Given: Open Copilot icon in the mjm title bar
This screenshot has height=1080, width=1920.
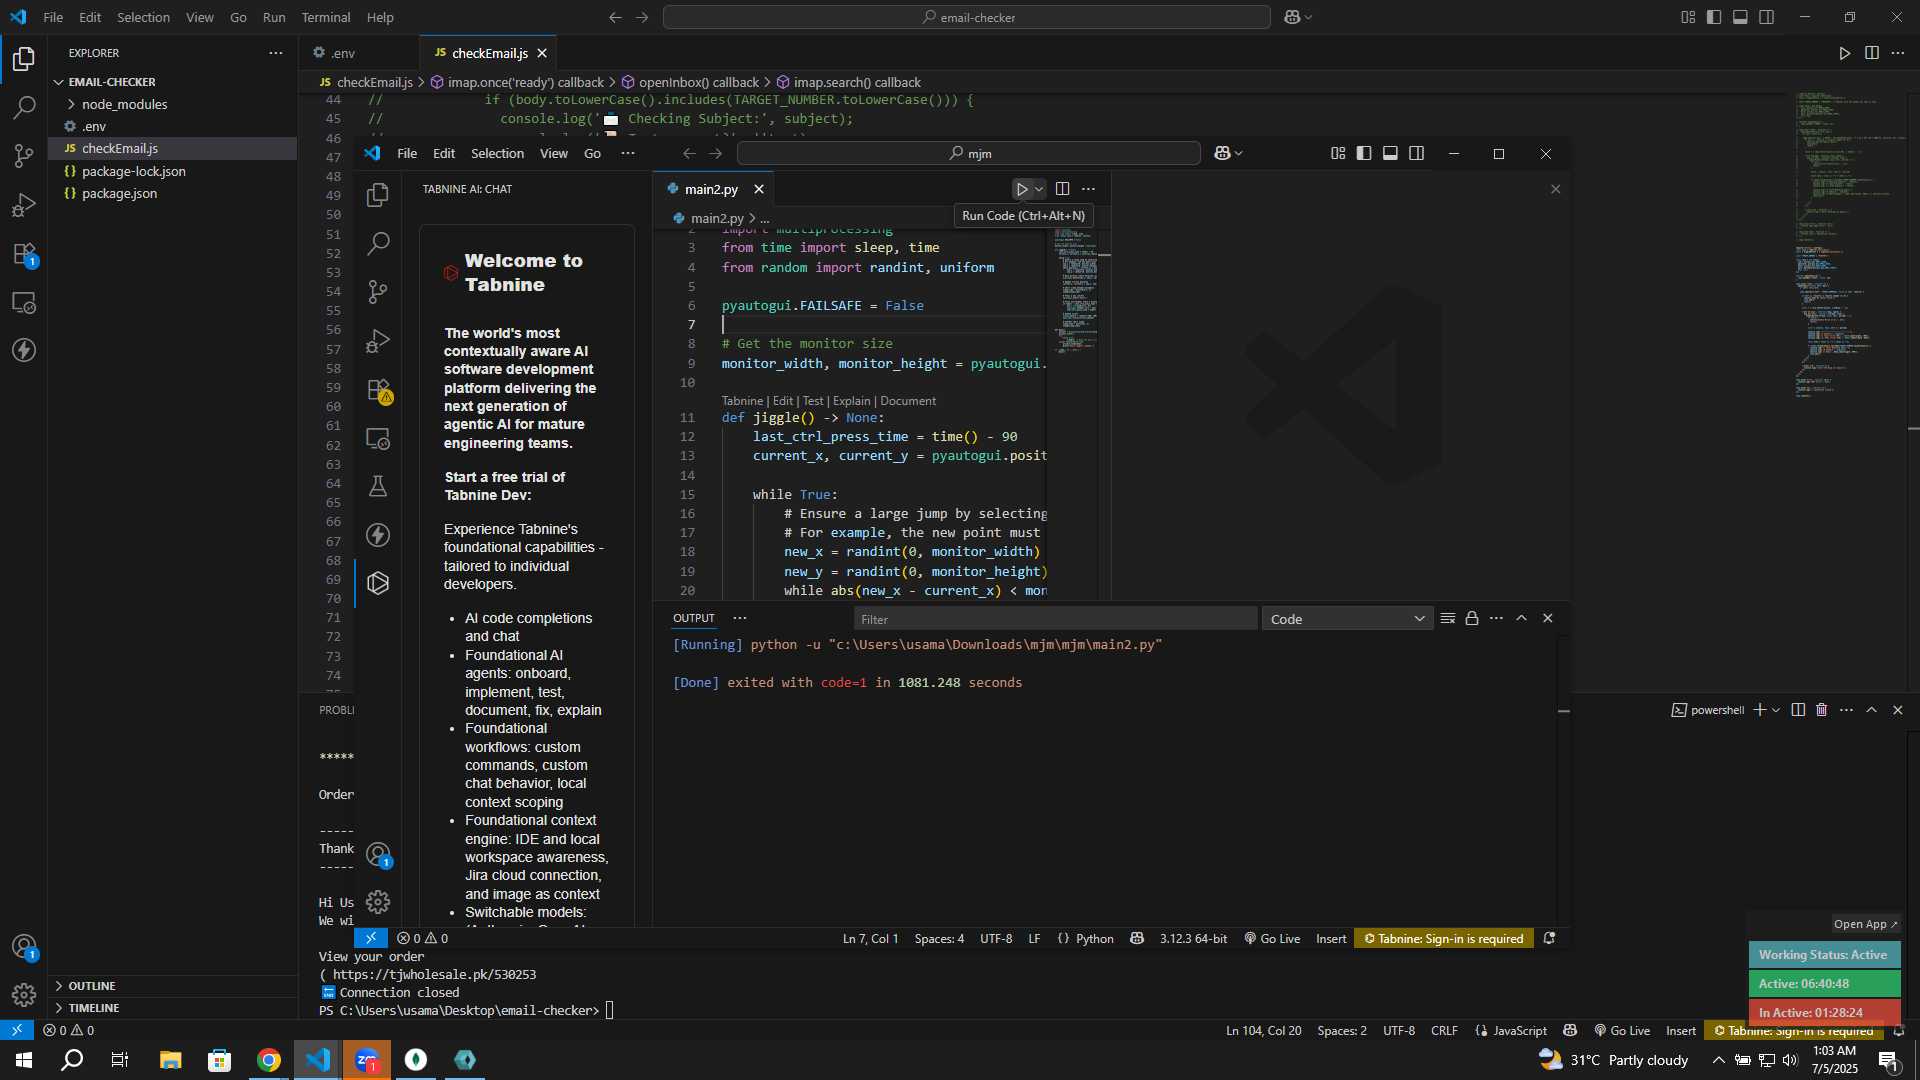Looking at the screenshot, I should click(x=1222, y=153).
